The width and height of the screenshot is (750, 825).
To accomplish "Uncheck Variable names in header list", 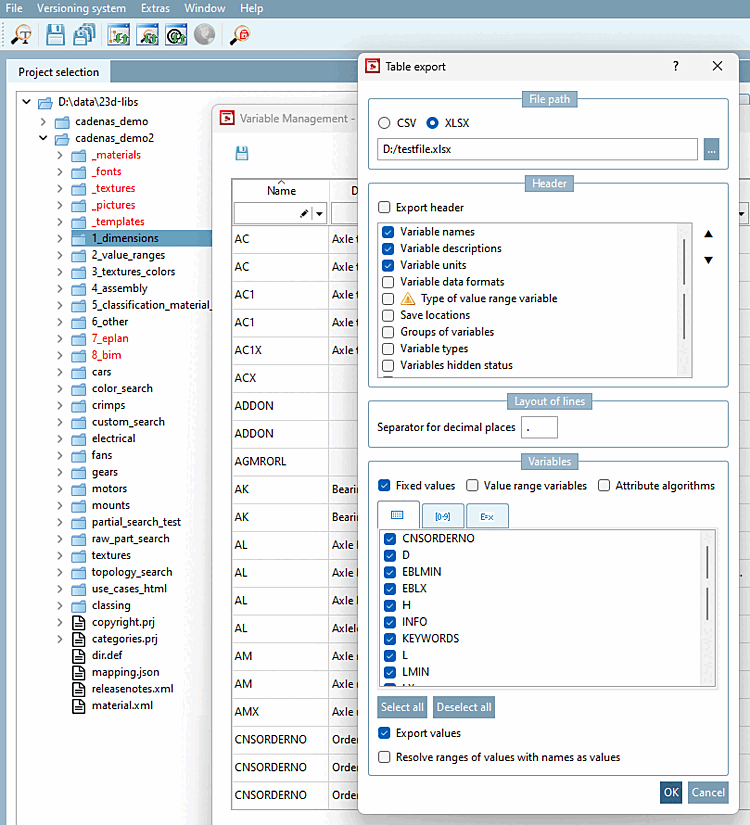I will [x=388, y=232].
